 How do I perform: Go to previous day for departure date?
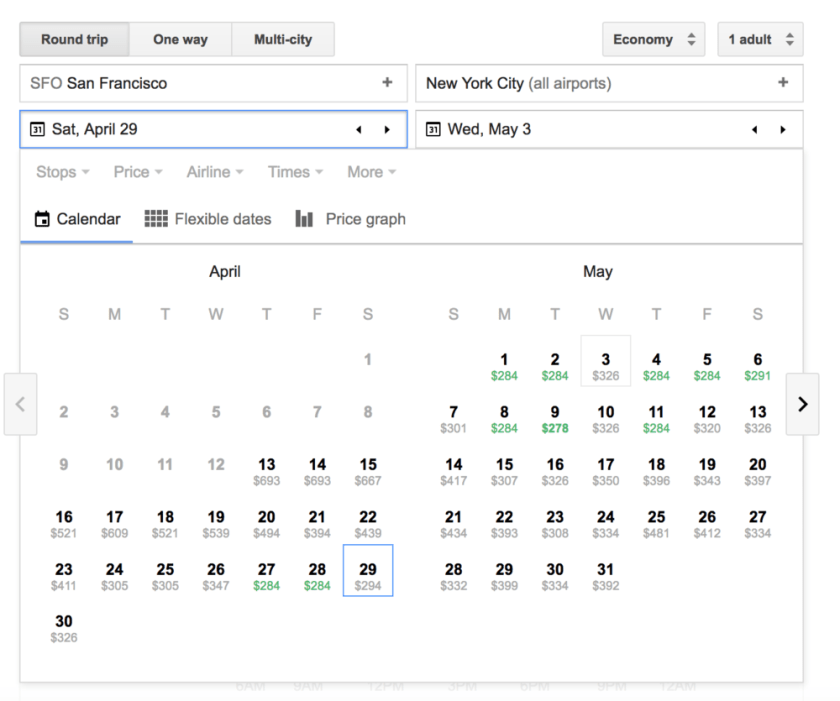(359, 130)
